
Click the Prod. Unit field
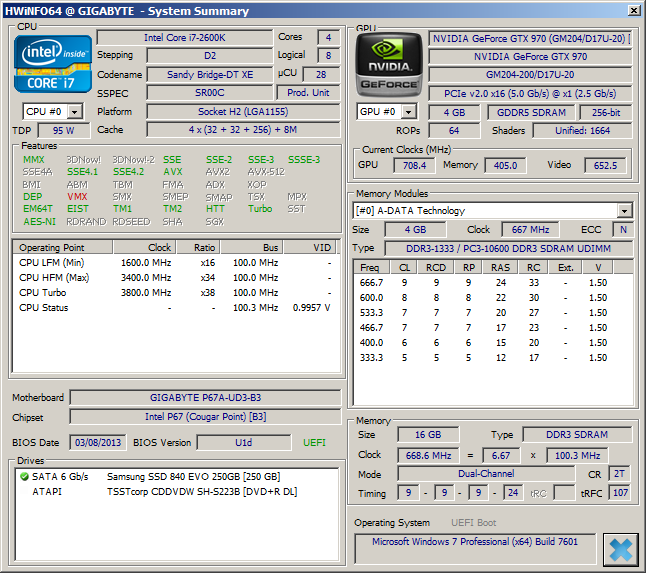point(308,93)
